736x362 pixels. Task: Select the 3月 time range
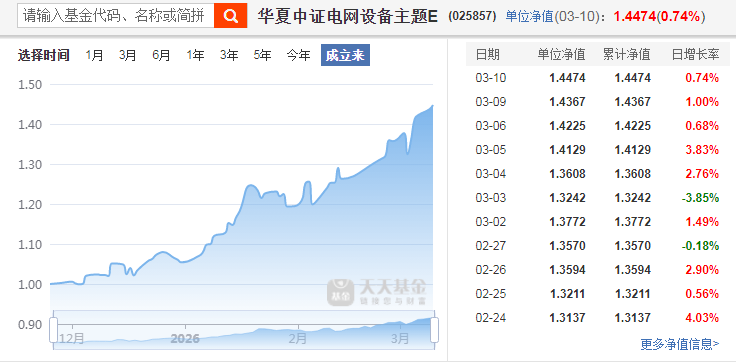click(127, 55)
